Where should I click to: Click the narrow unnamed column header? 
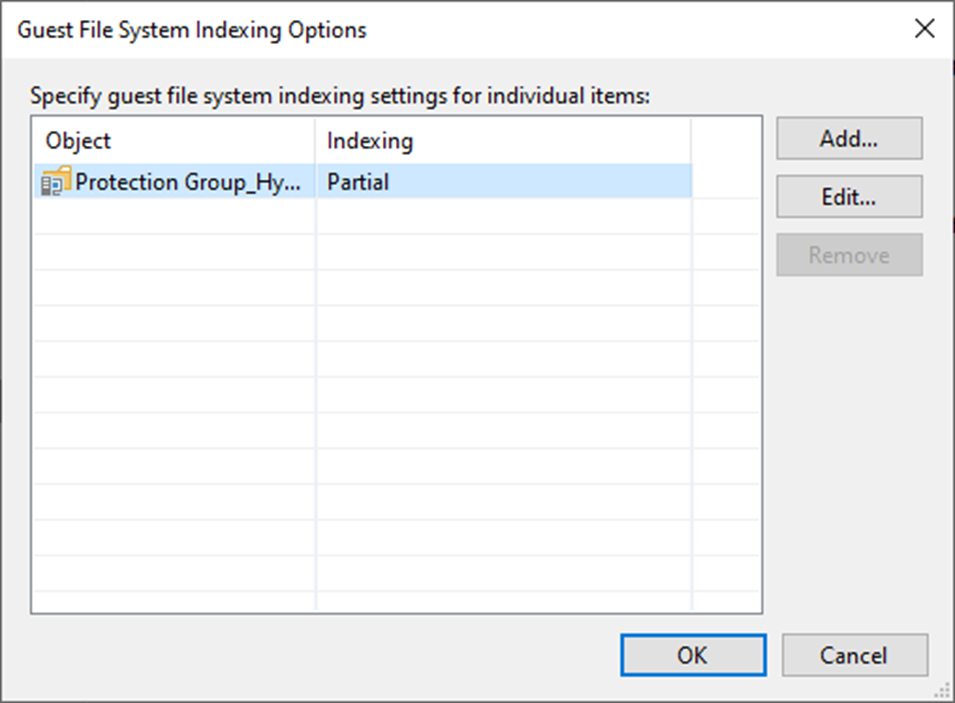pyautogui.click(x=727, y=141)
